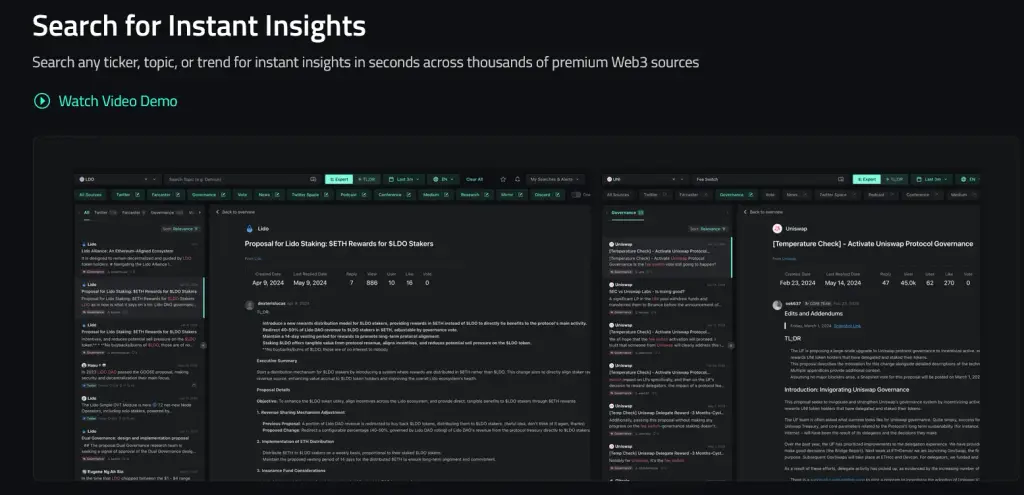The width and height of the screenshot is (1024, 495).
Task: Click the square icon on the Research chip
Action: point(487,195)
